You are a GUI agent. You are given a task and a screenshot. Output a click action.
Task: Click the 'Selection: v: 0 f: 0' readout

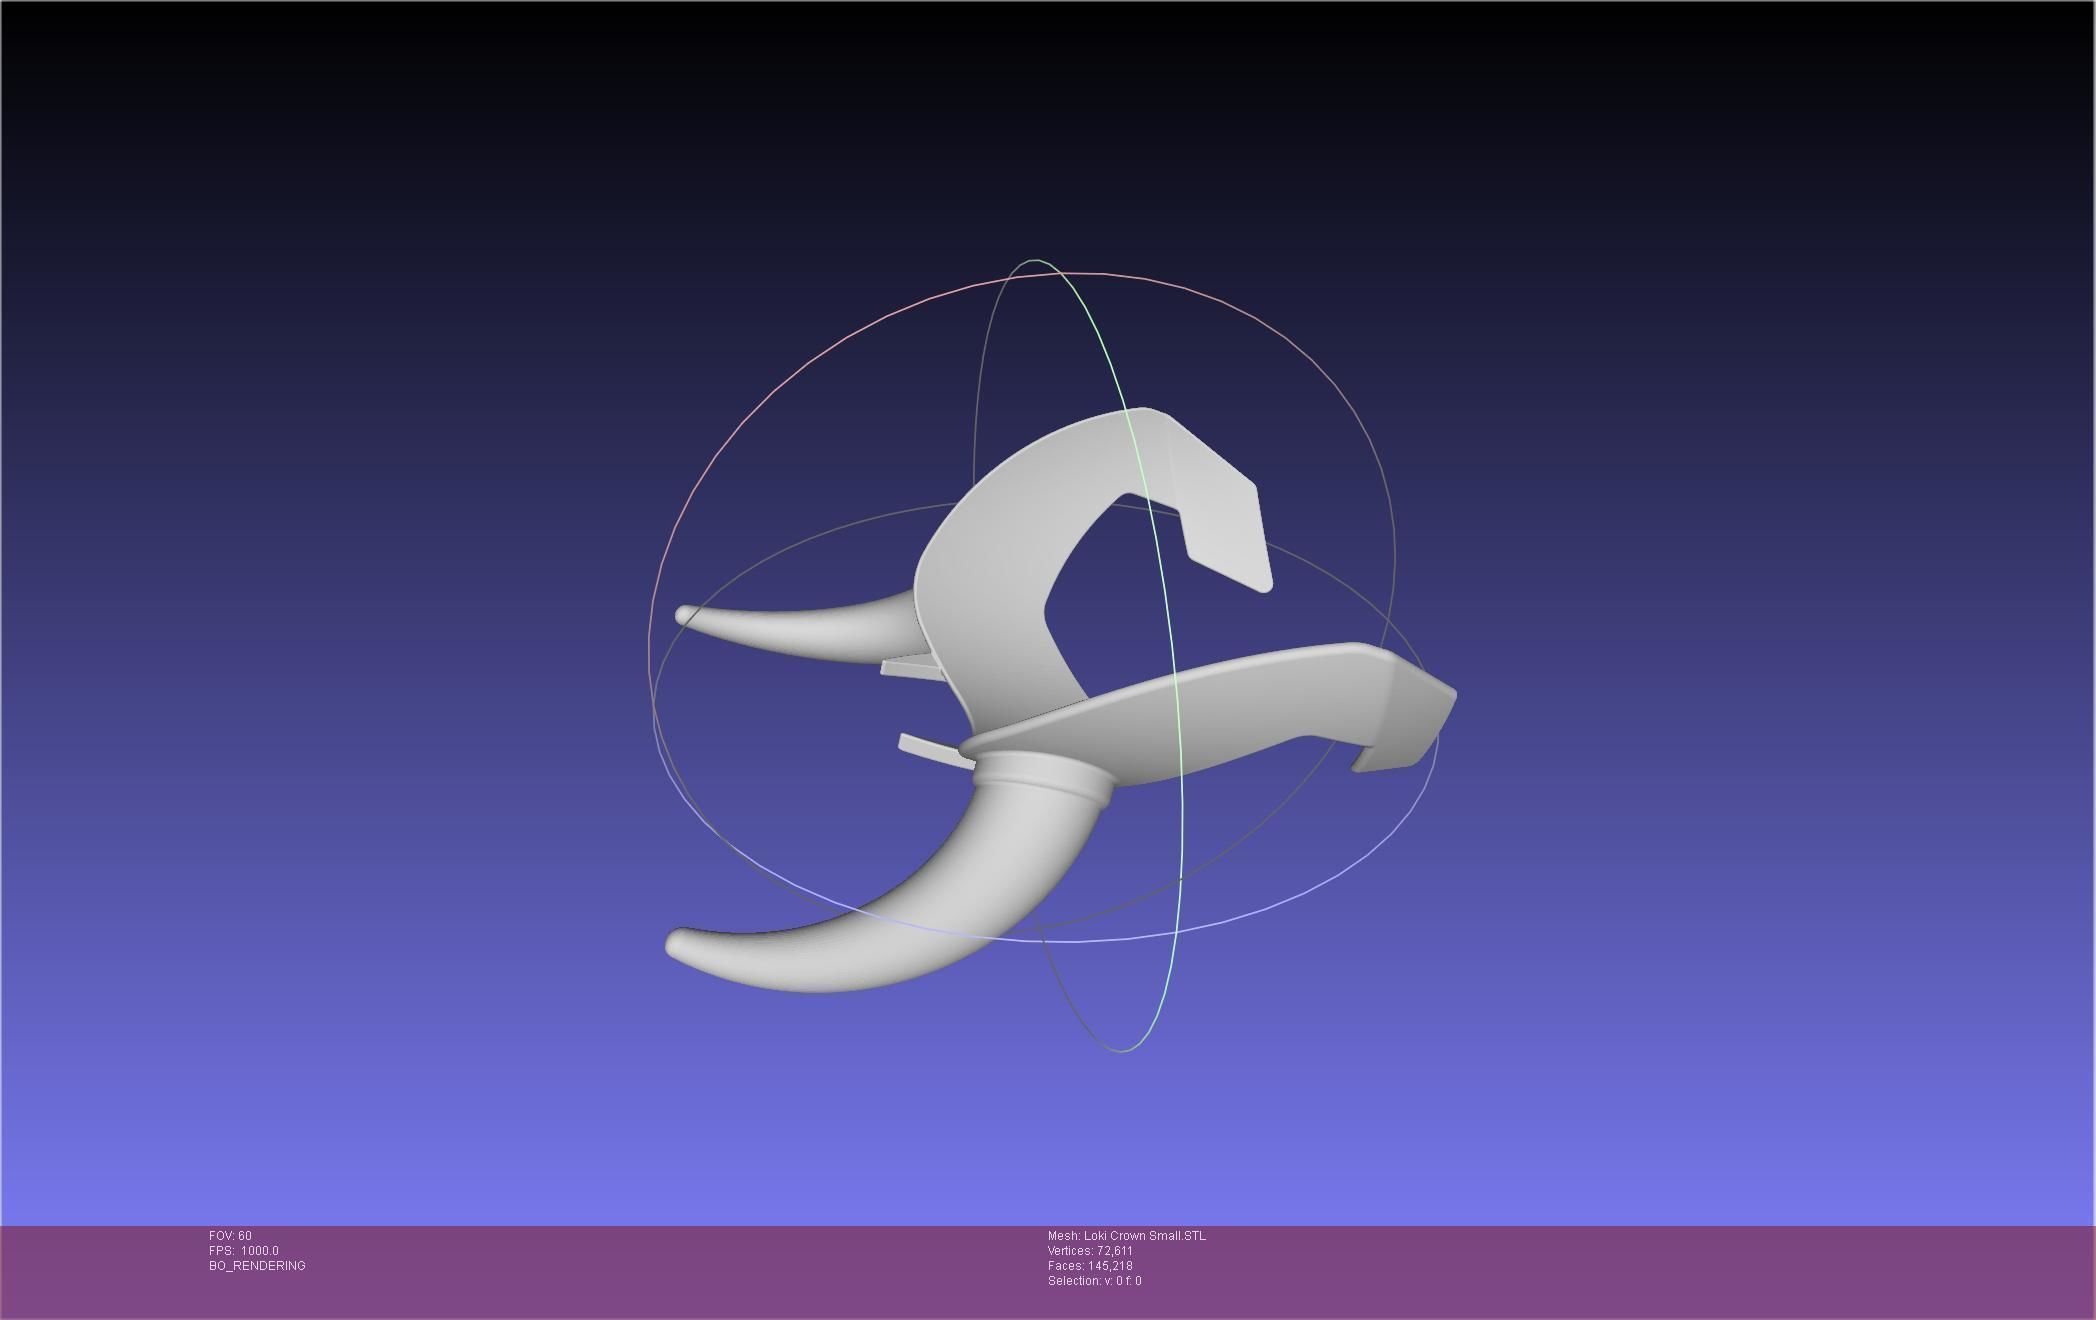click(x=1094, y=1281)
